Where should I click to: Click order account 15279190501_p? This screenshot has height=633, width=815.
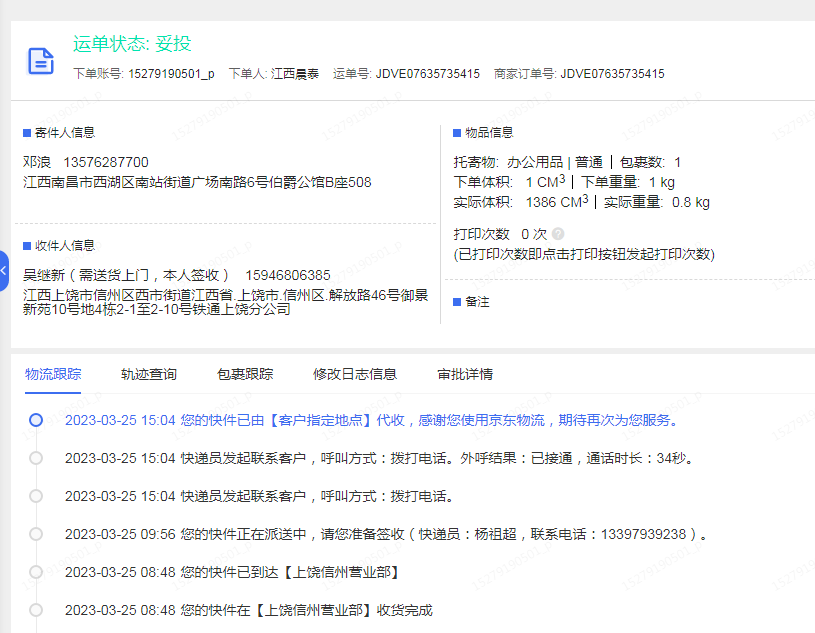click(x=171, y=74)
